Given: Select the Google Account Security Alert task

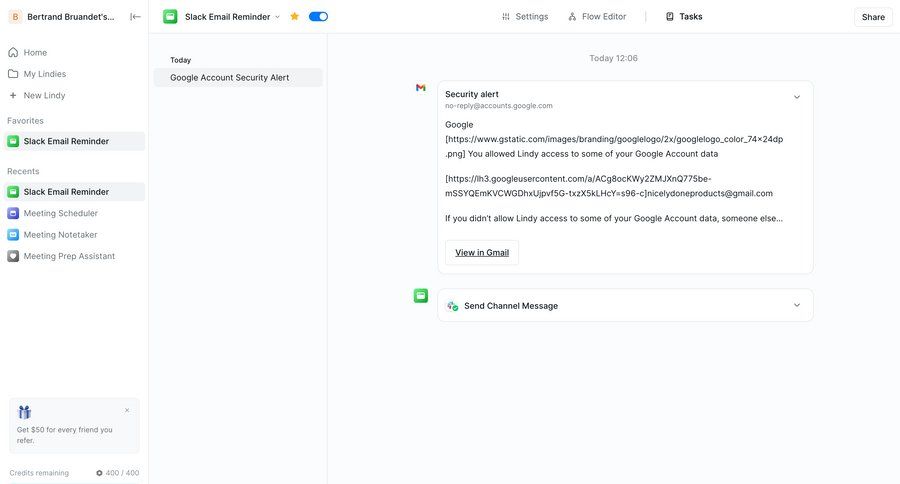Looking at the screenshot, I should tap(238, 78).
